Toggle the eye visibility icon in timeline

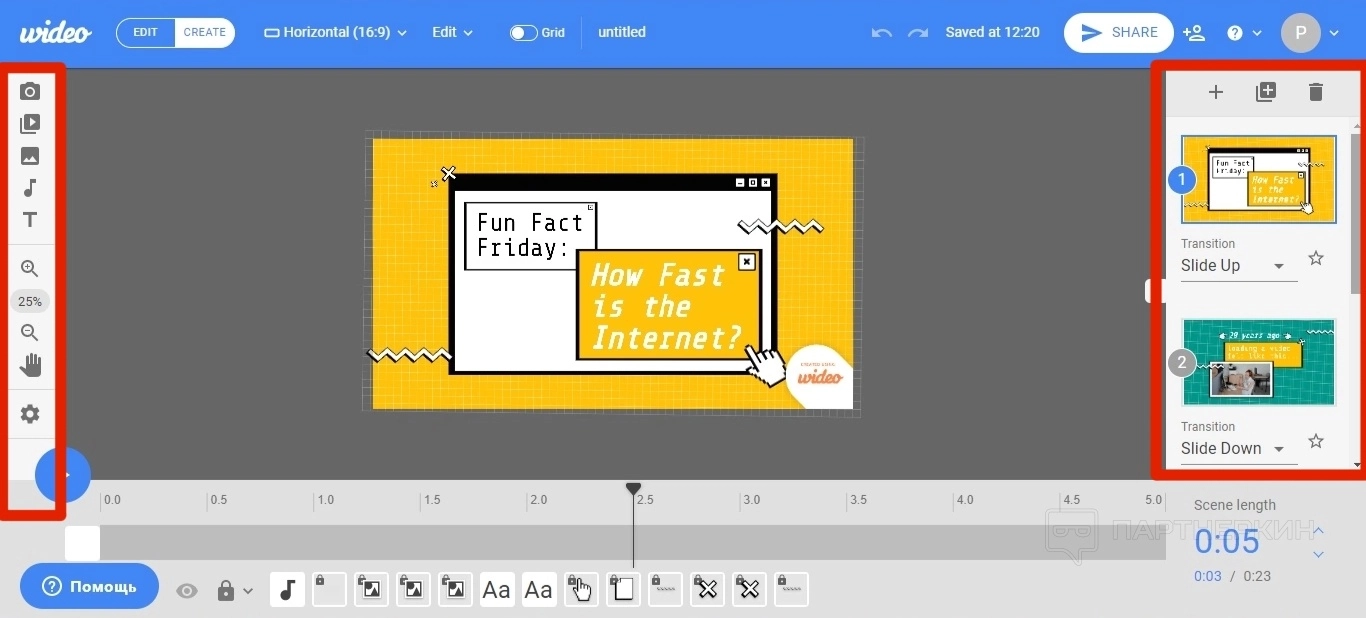(x=187, y=591)
